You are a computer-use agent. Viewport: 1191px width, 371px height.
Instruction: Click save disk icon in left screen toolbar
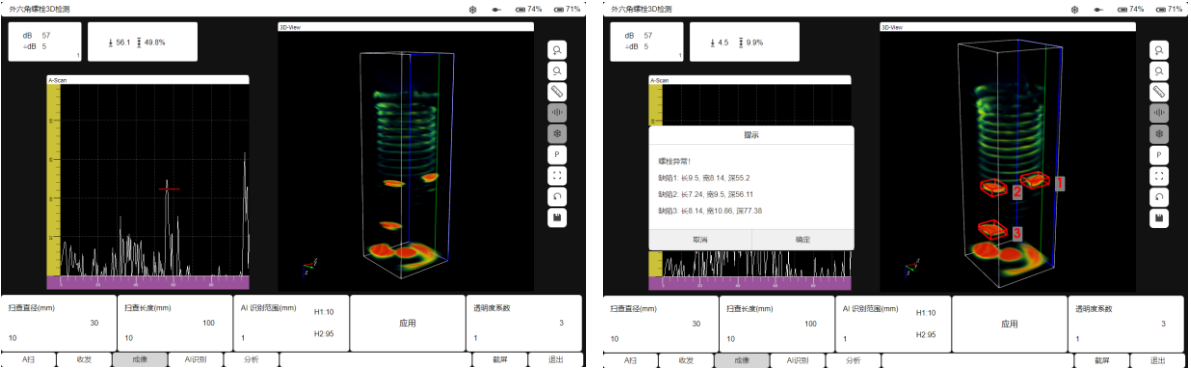[x=558, y=217]
